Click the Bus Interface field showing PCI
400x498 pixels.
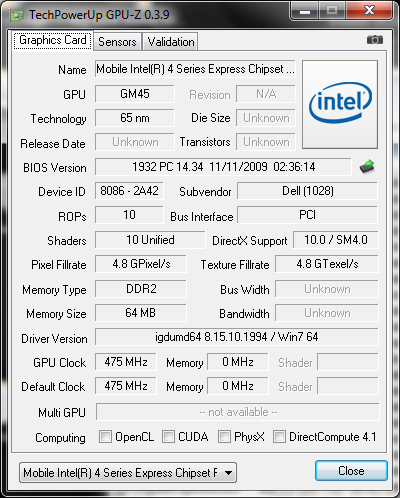point(307,215)
